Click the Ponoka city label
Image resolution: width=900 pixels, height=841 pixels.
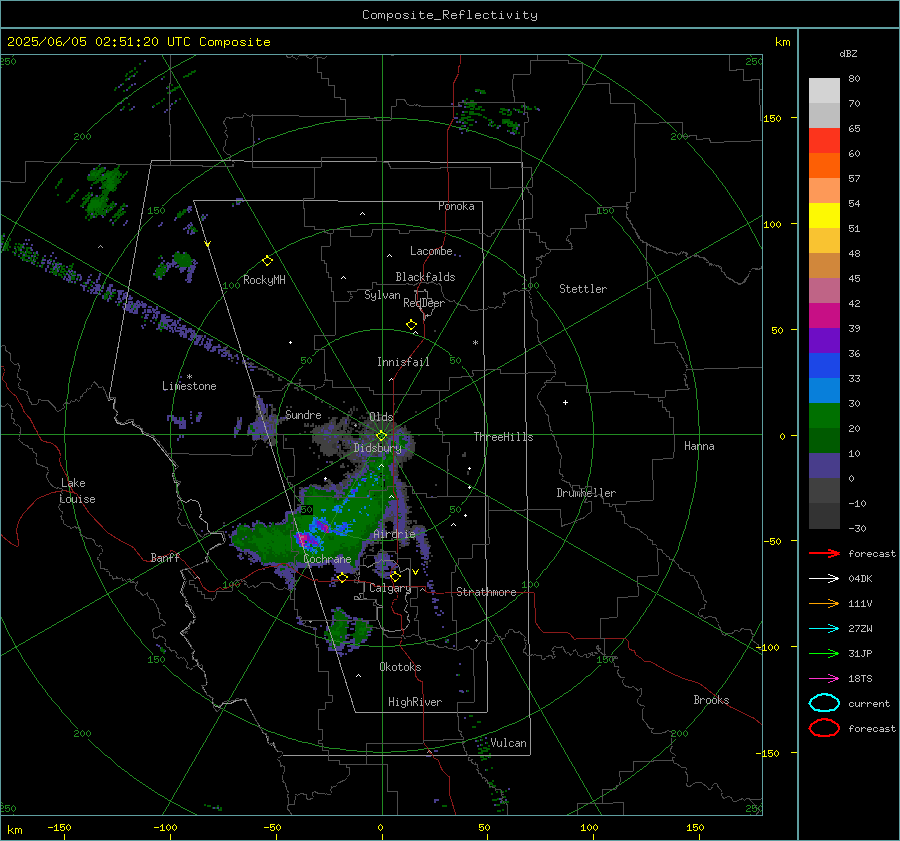[456, 206]
